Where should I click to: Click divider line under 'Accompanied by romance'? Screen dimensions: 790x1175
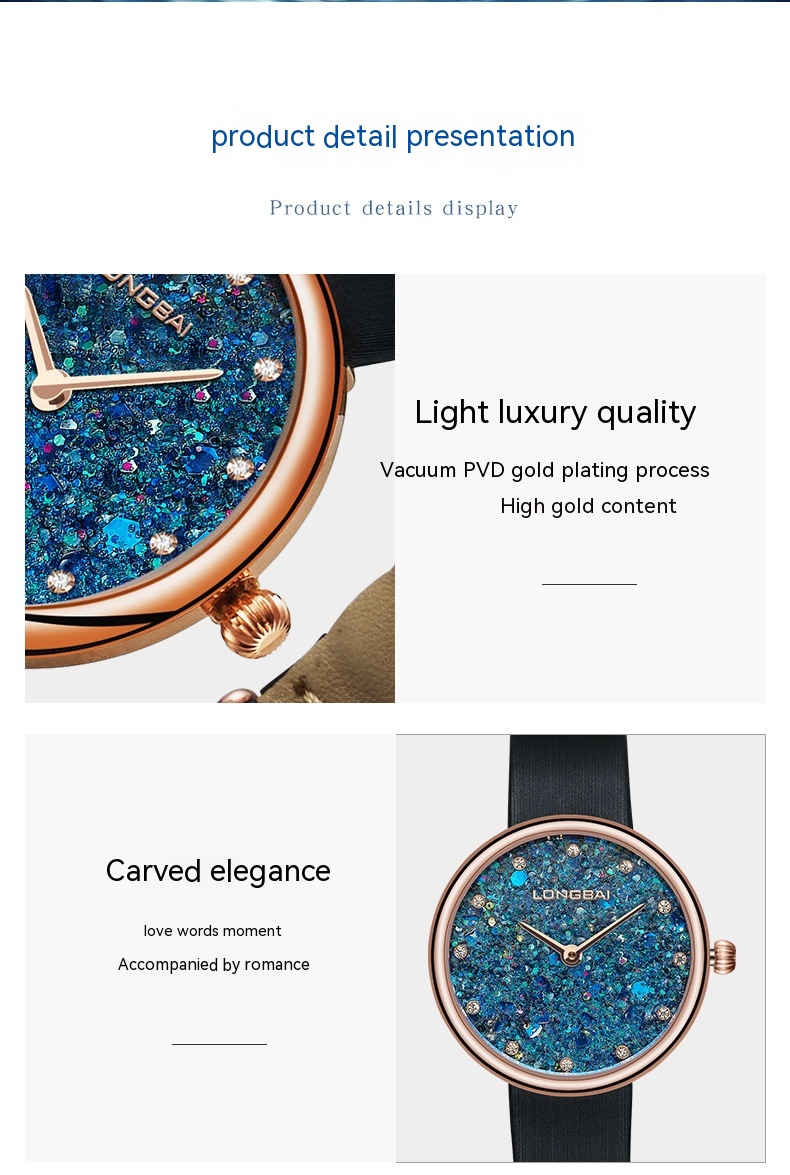pyautogui.click(x=219, y=1044)
